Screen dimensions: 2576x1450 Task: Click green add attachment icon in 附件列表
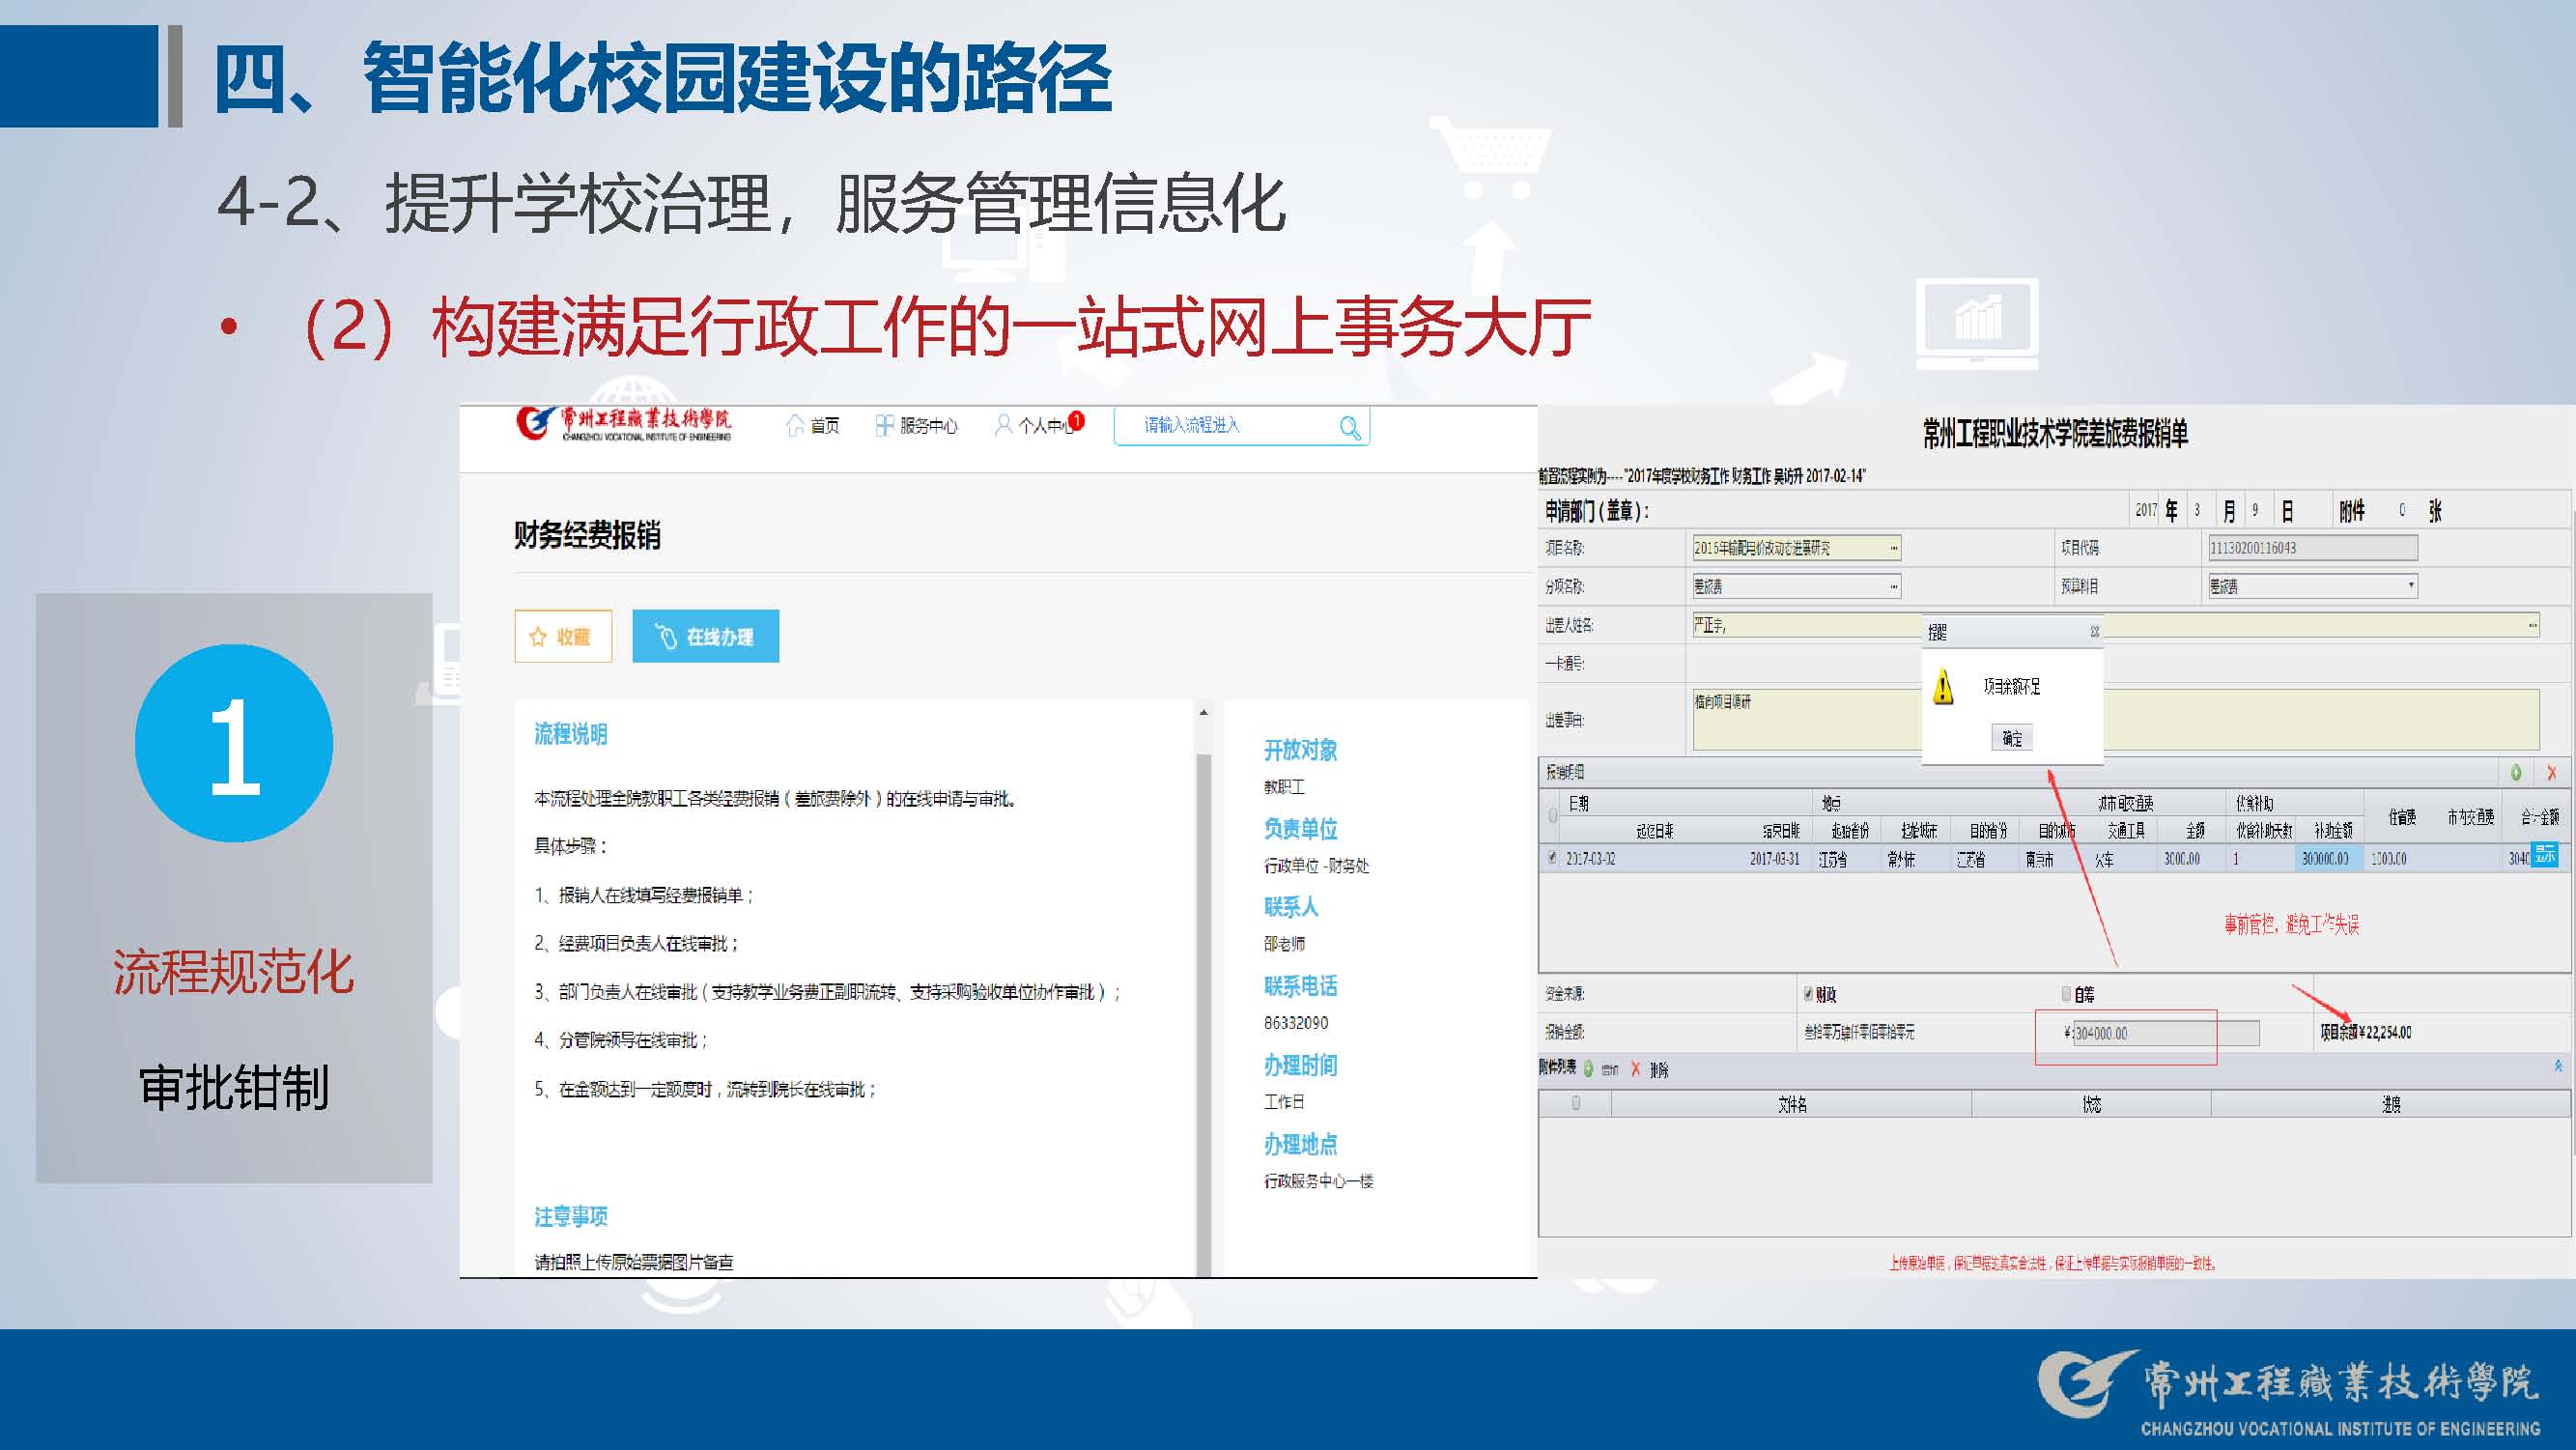(x=1589, y=1069)
